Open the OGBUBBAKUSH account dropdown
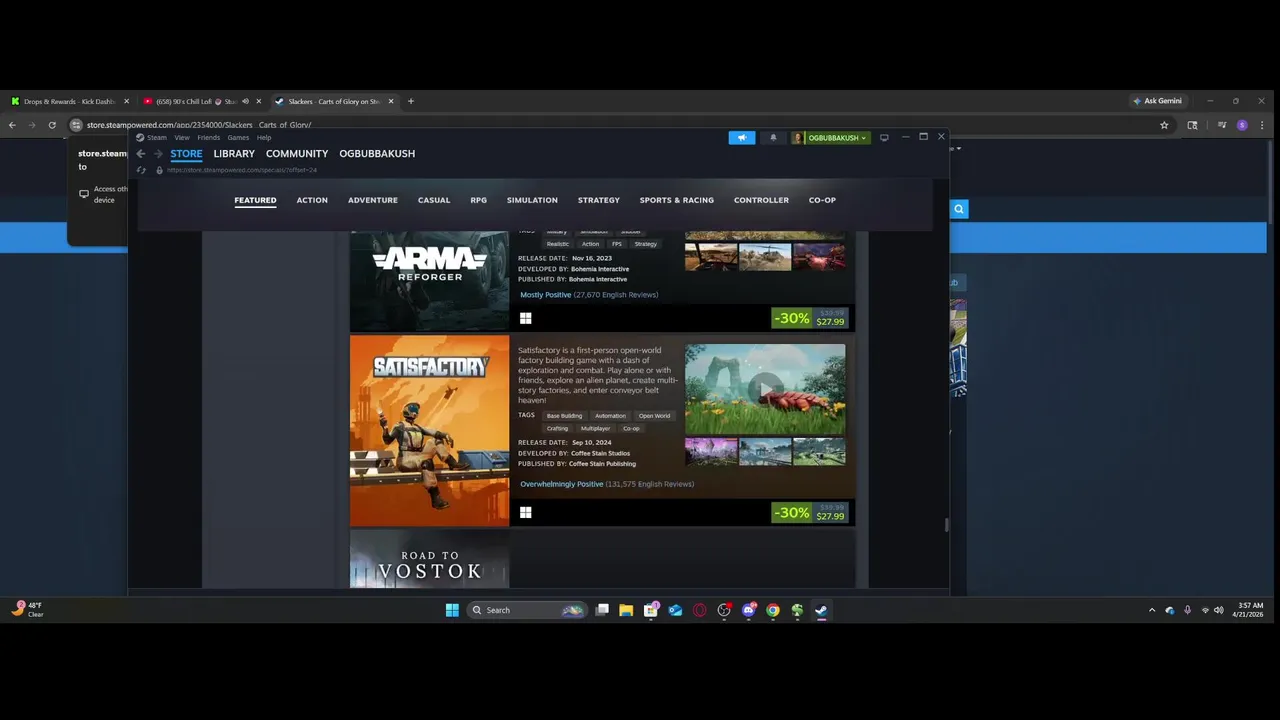Image resolution: width=1280 pixels, height=720 pixels. click(831, 138)
